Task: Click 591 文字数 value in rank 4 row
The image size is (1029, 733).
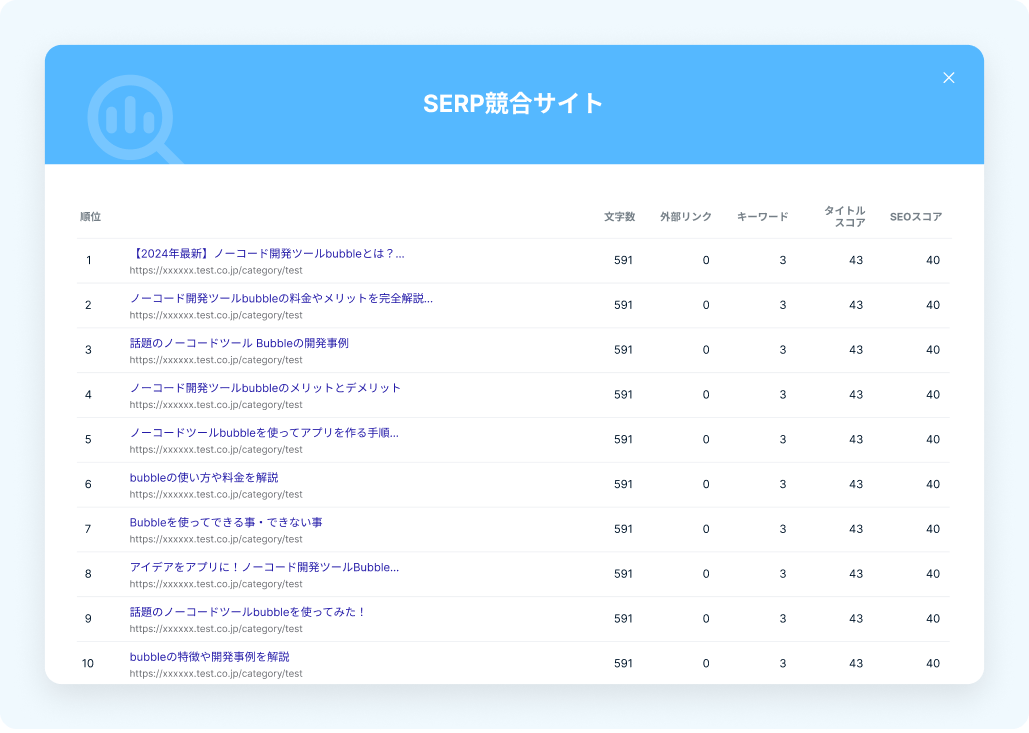Action: click(x=623, y=395)
